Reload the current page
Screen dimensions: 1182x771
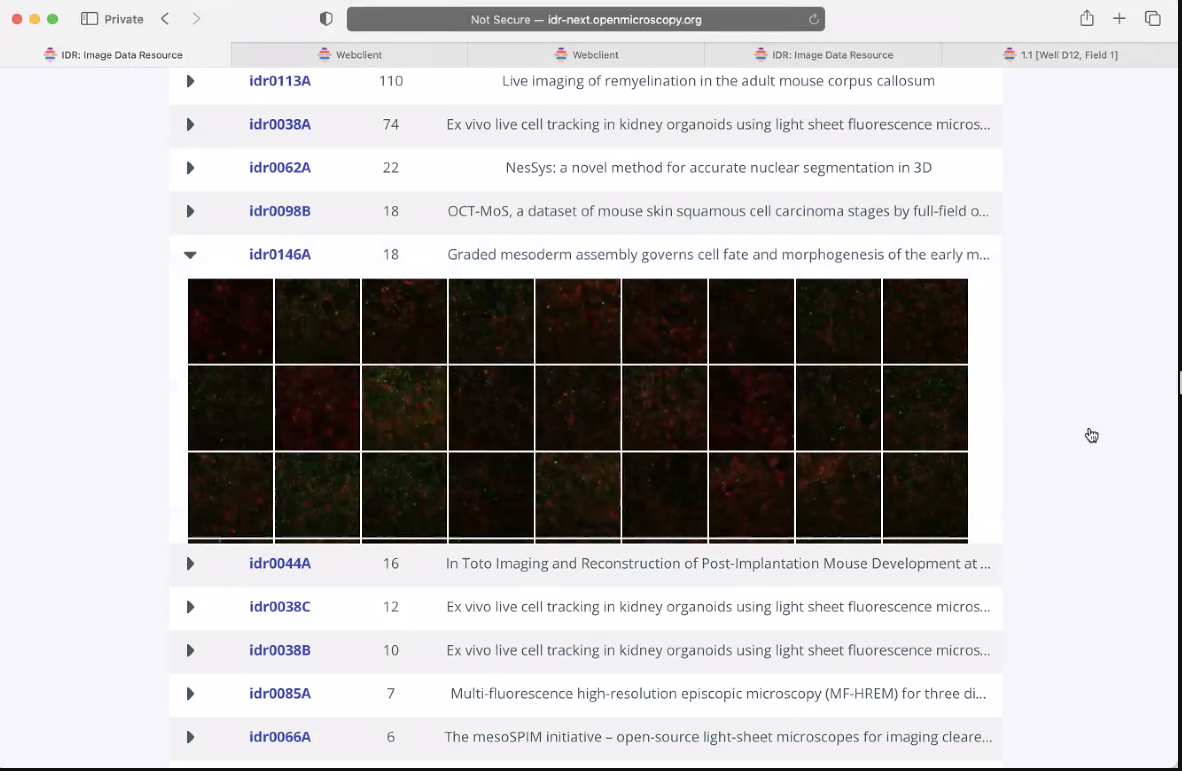[x=813, y=19]
